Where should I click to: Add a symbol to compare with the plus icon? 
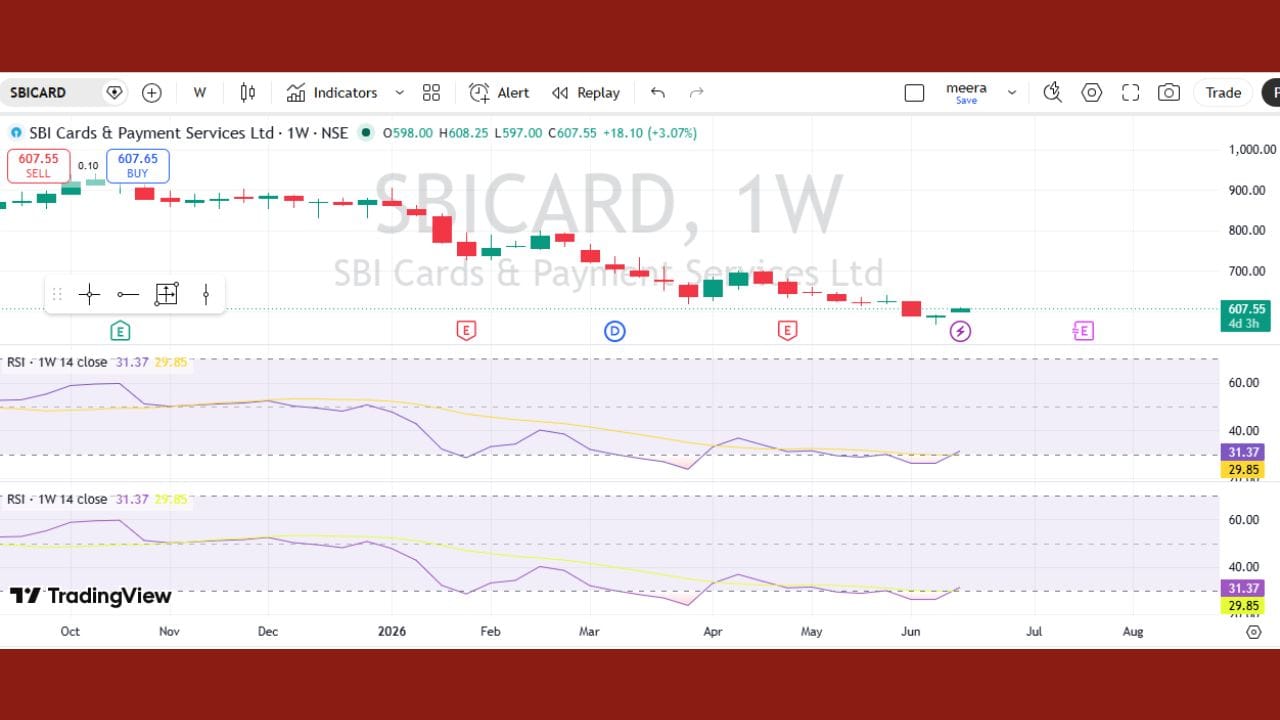coord(152,93)
